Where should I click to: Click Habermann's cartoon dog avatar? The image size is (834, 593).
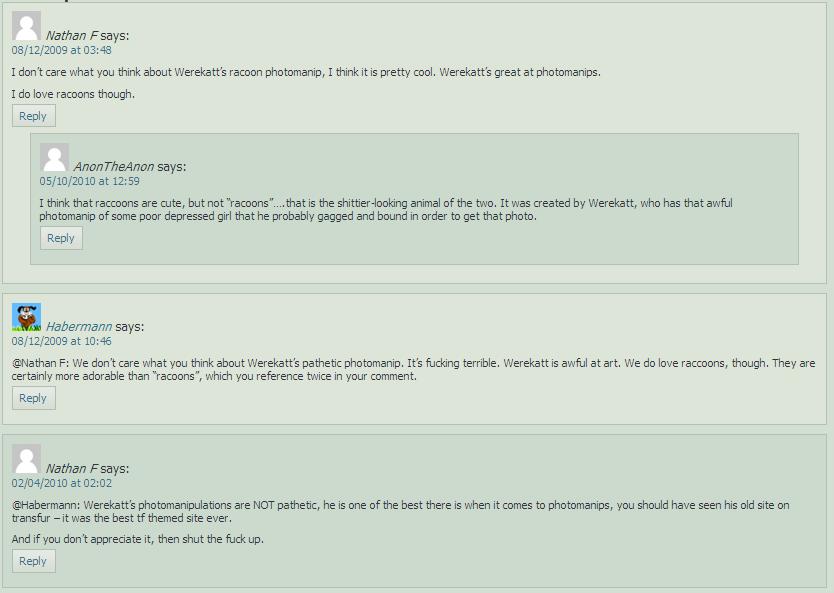(x=26, y=317)
